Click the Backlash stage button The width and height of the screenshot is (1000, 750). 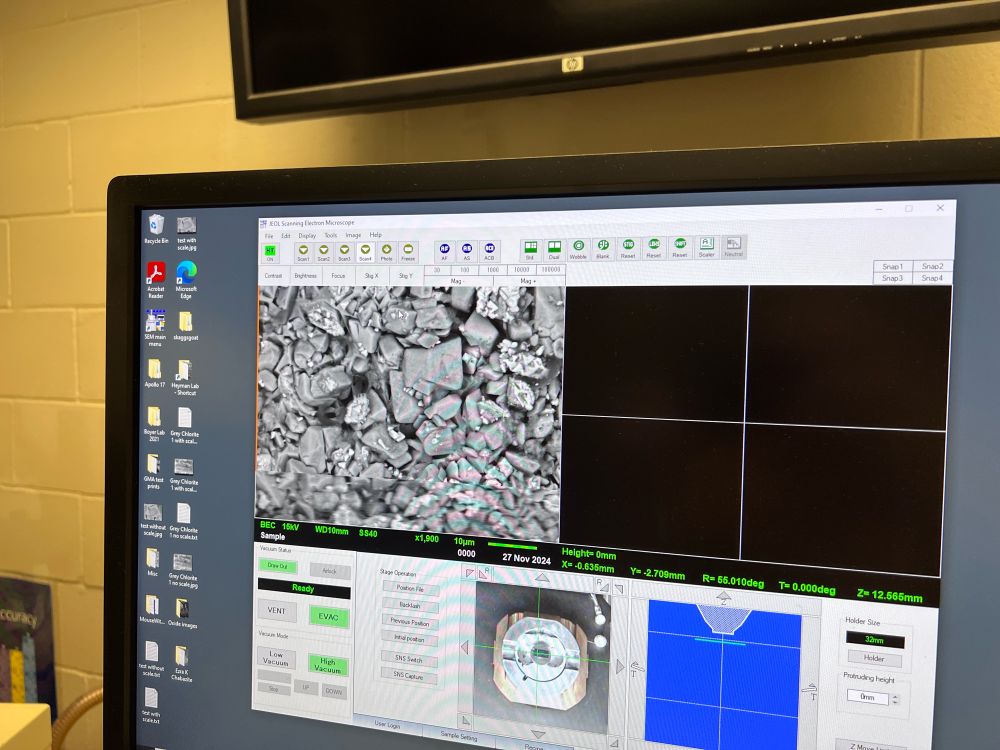pyautogui.click(x=410, y=605)
